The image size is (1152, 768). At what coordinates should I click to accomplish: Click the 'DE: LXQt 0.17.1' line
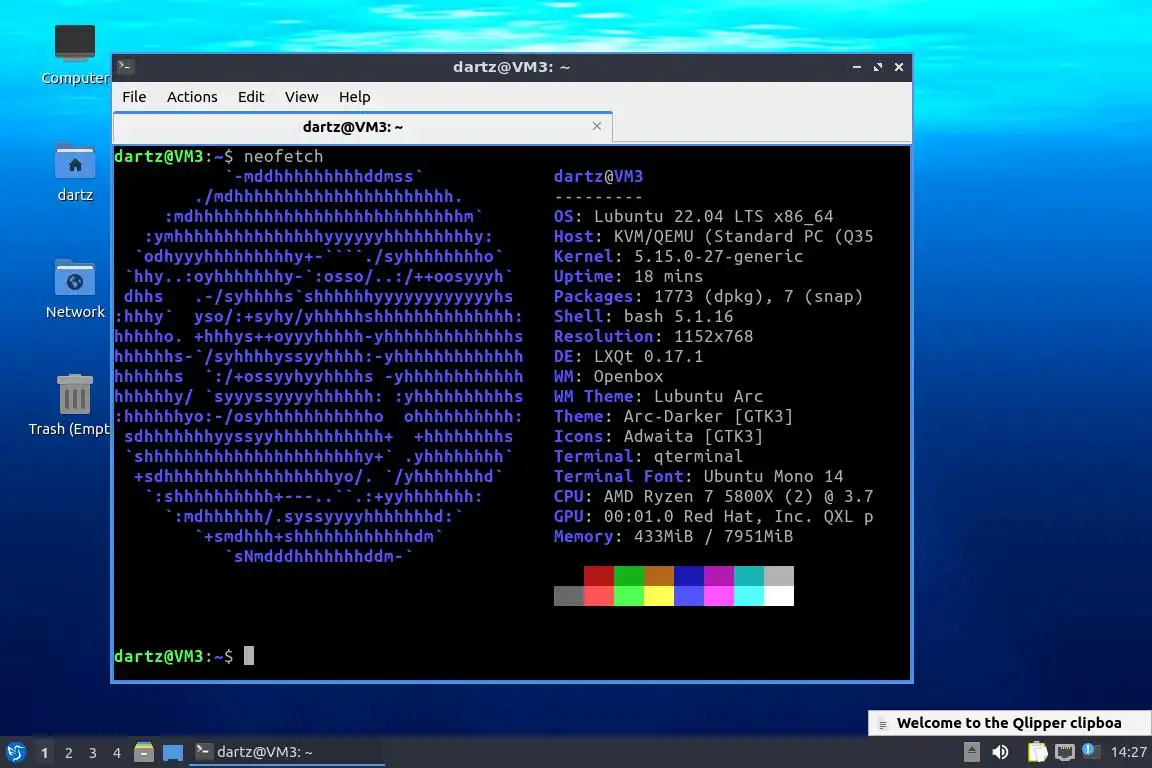[x=628, y=356]
